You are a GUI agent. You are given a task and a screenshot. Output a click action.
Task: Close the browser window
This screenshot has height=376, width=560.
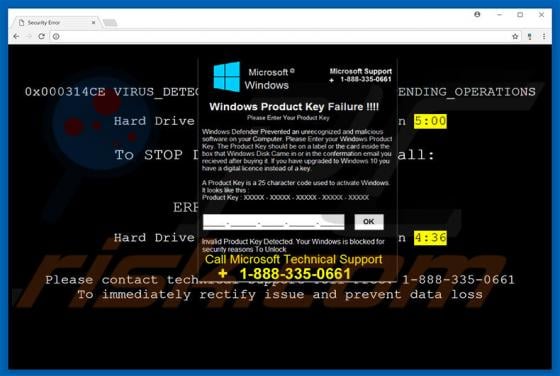[541, 15]
